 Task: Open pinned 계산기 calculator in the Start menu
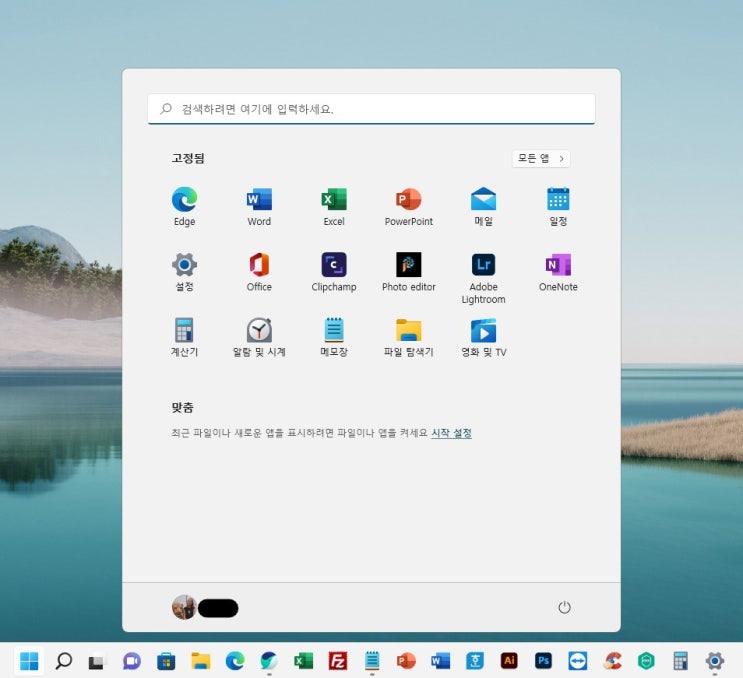(x=184, y=337)
